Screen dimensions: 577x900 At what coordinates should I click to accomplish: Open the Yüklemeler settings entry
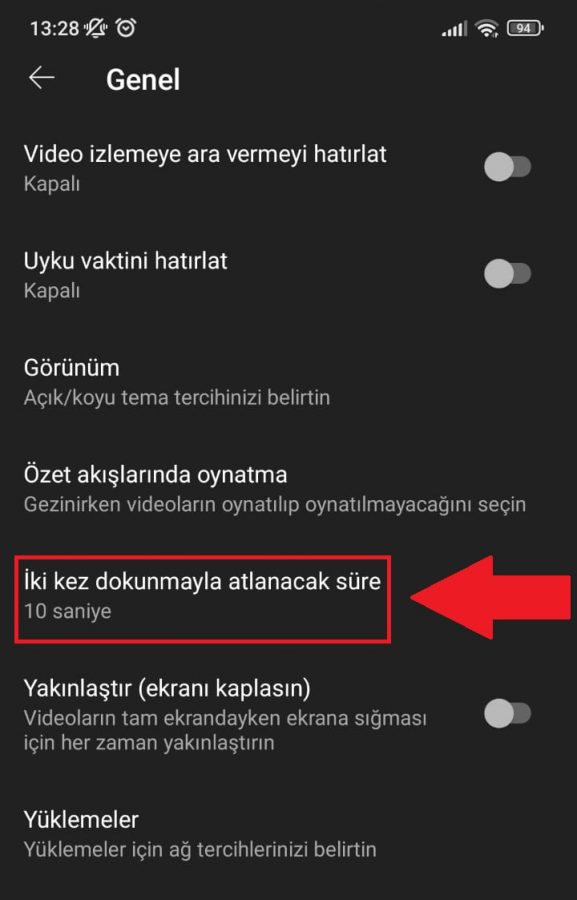pyautogui.click(x=288, y=833)
